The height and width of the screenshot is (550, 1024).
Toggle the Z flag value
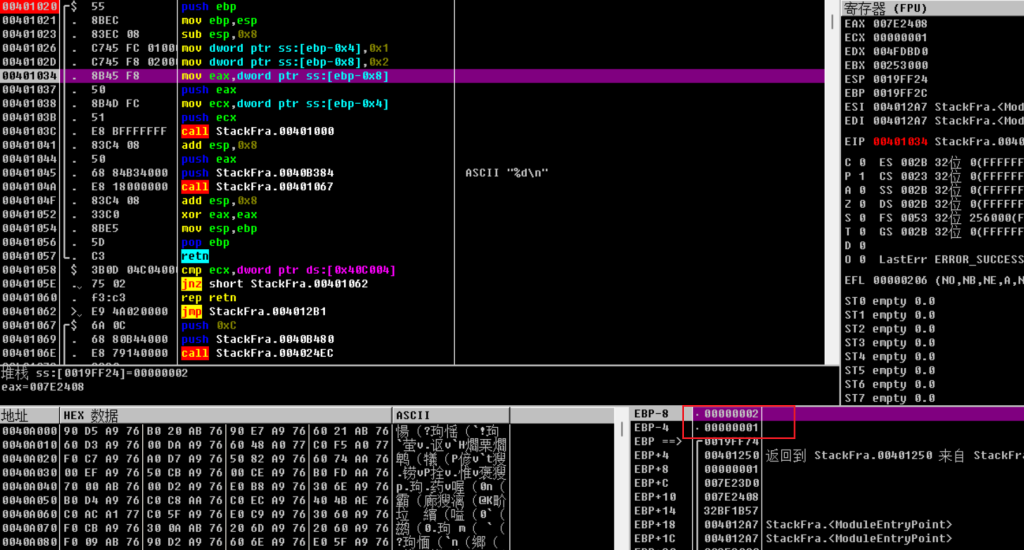click(x=861, y=203)
